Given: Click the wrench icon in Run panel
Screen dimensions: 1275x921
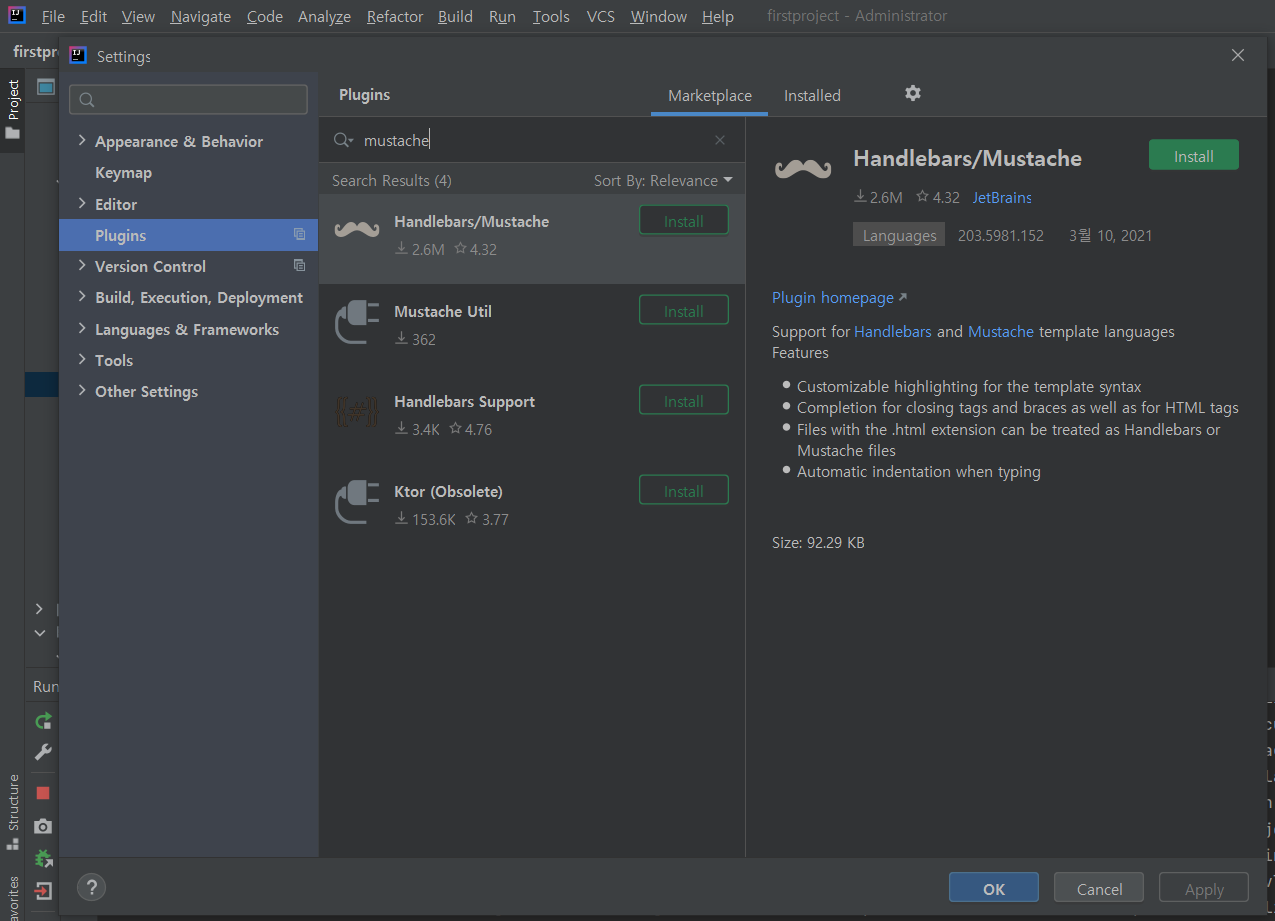Looking at the screenshot, I should tap(43, 752).
